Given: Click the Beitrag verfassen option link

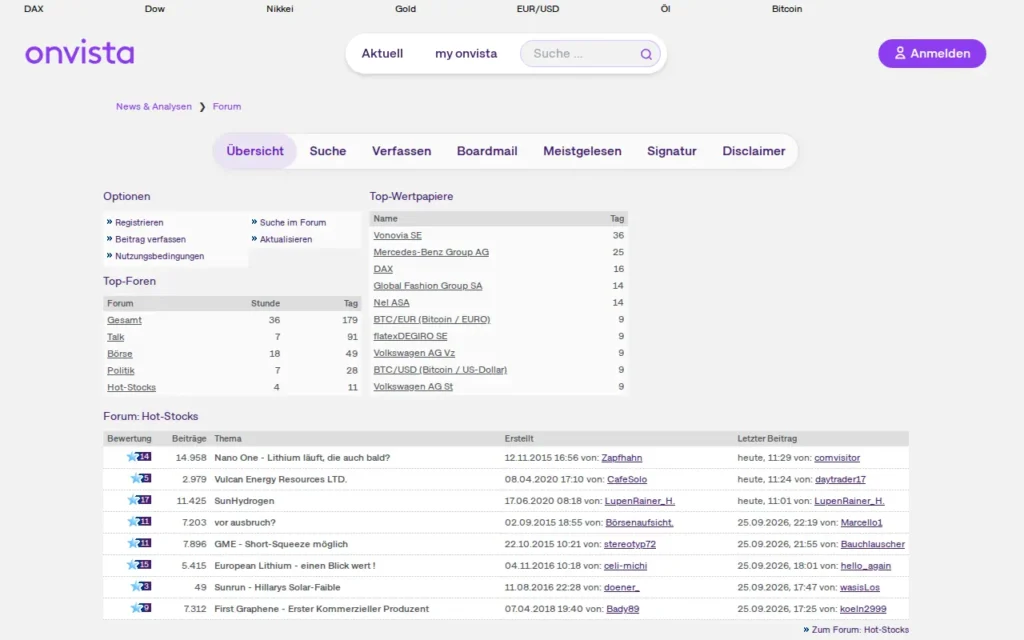Looking at the screenshot, I should (x=150, y=239).
